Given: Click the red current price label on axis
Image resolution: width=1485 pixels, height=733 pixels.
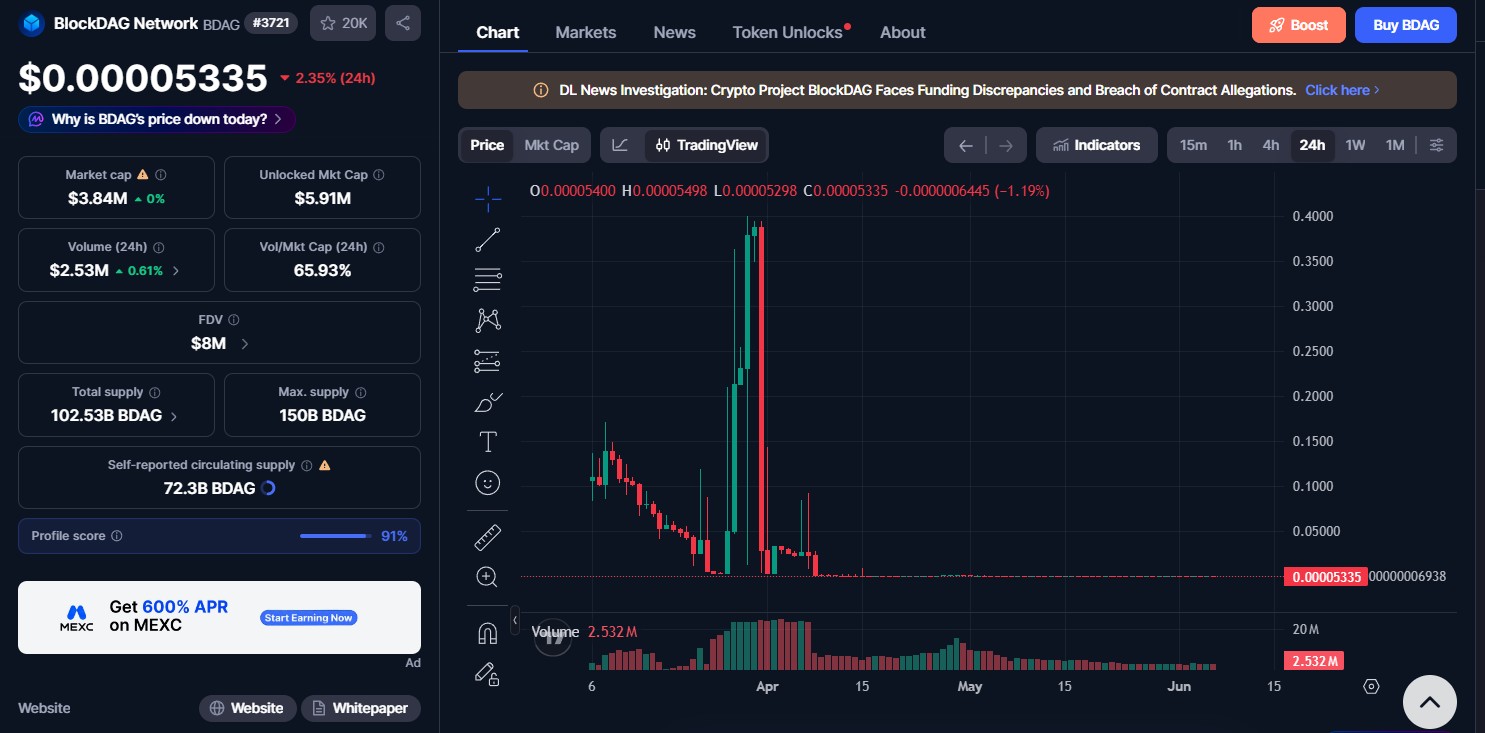Looking at the screenshot, I should [x=1324, y=577].
